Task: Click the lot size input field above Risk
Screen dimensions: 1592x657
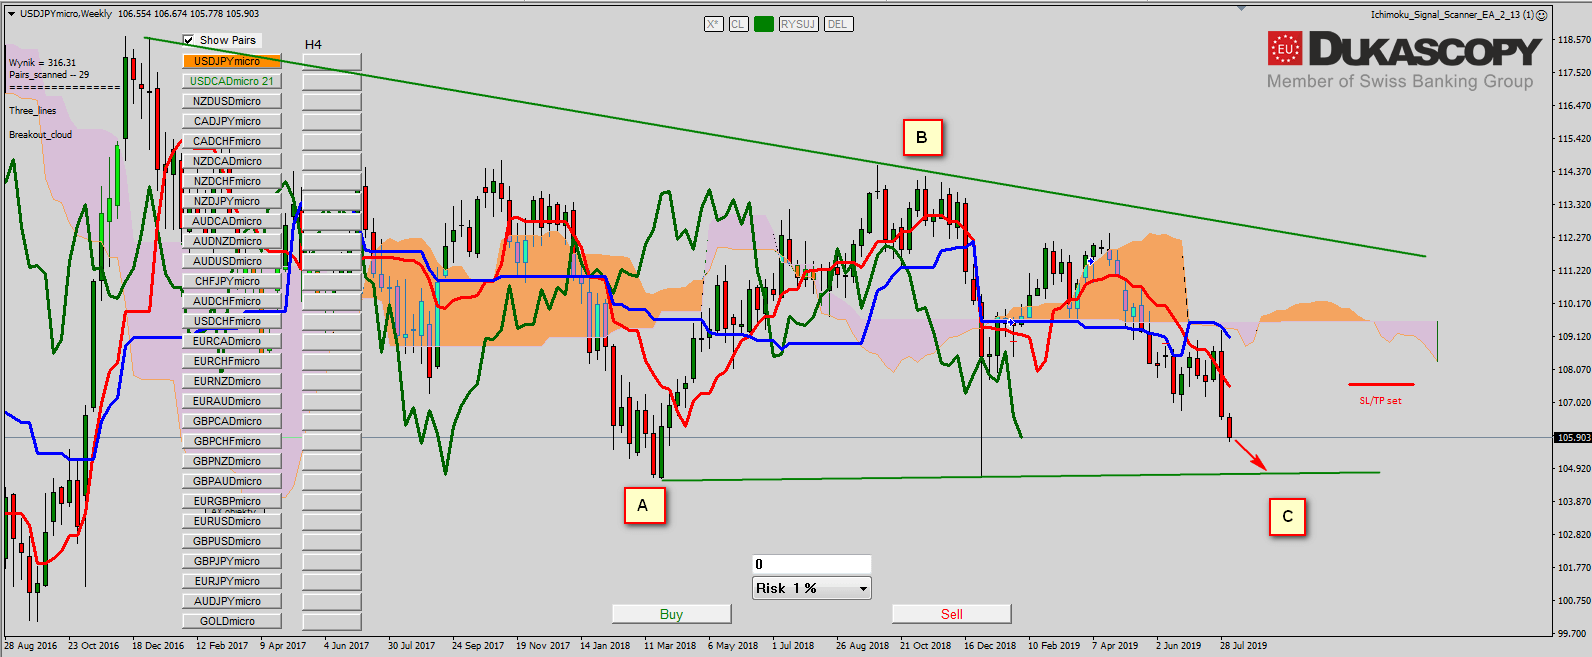Action: [811, 564]
